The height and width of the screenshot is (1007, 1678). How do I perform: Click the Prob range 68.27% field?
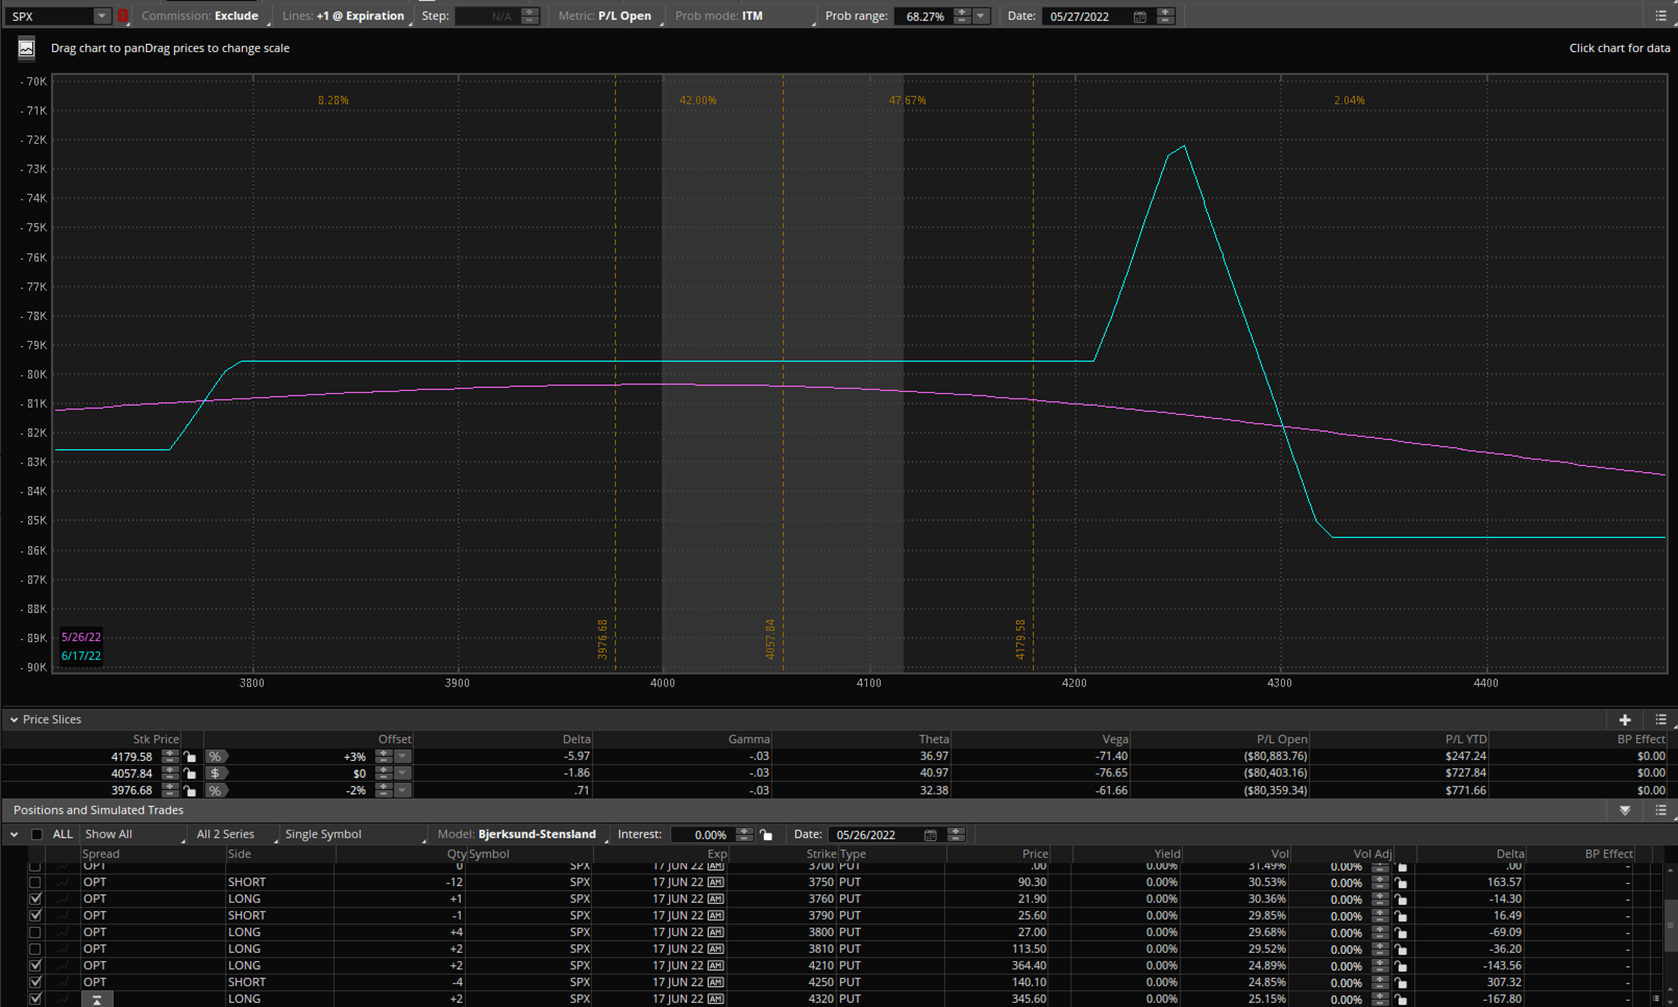pos(924,17)
